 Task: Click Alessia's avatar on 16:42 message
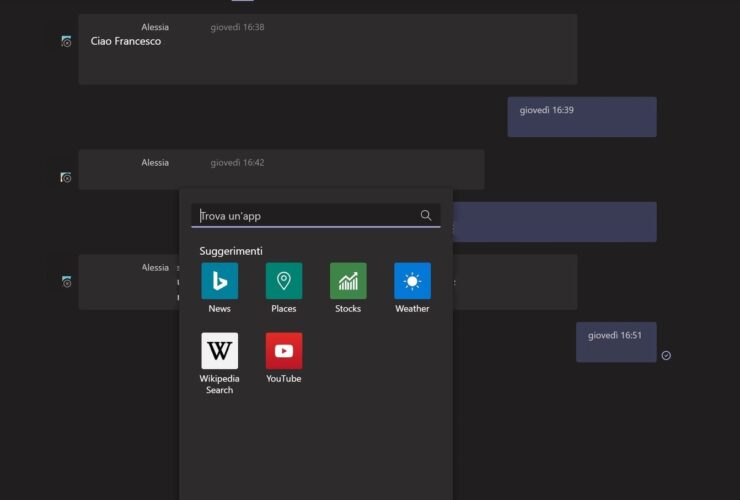click(x=66, y=177)
